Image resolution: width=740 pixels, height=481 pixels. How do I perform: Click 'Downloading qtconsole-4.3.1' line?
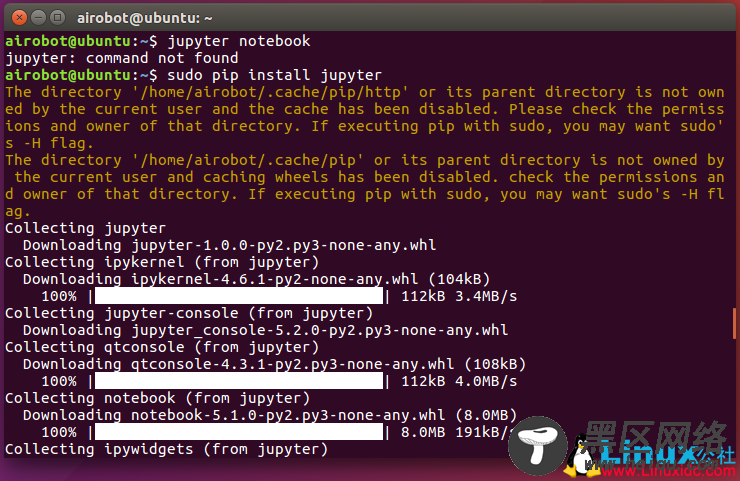[274, 364]
